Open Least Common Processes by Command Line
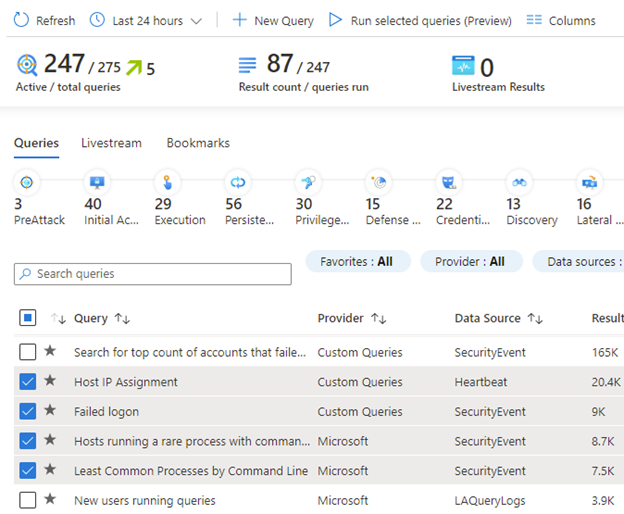Viewport: 624px width, 514px height. click(x=191, y=471)
